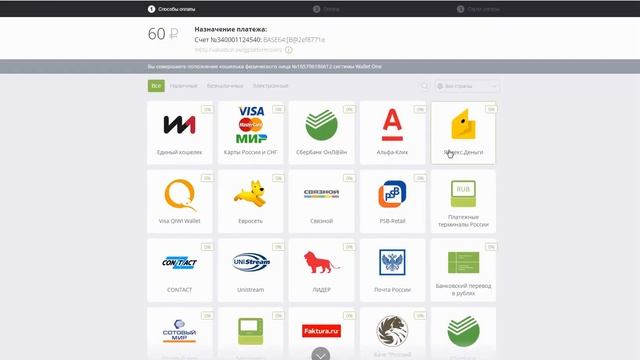Image resolution: width=640 pixels, height=360 pixels.
Task: Select the green terminal tile next to Сотовый мир
Action: [x=251, y=334]
